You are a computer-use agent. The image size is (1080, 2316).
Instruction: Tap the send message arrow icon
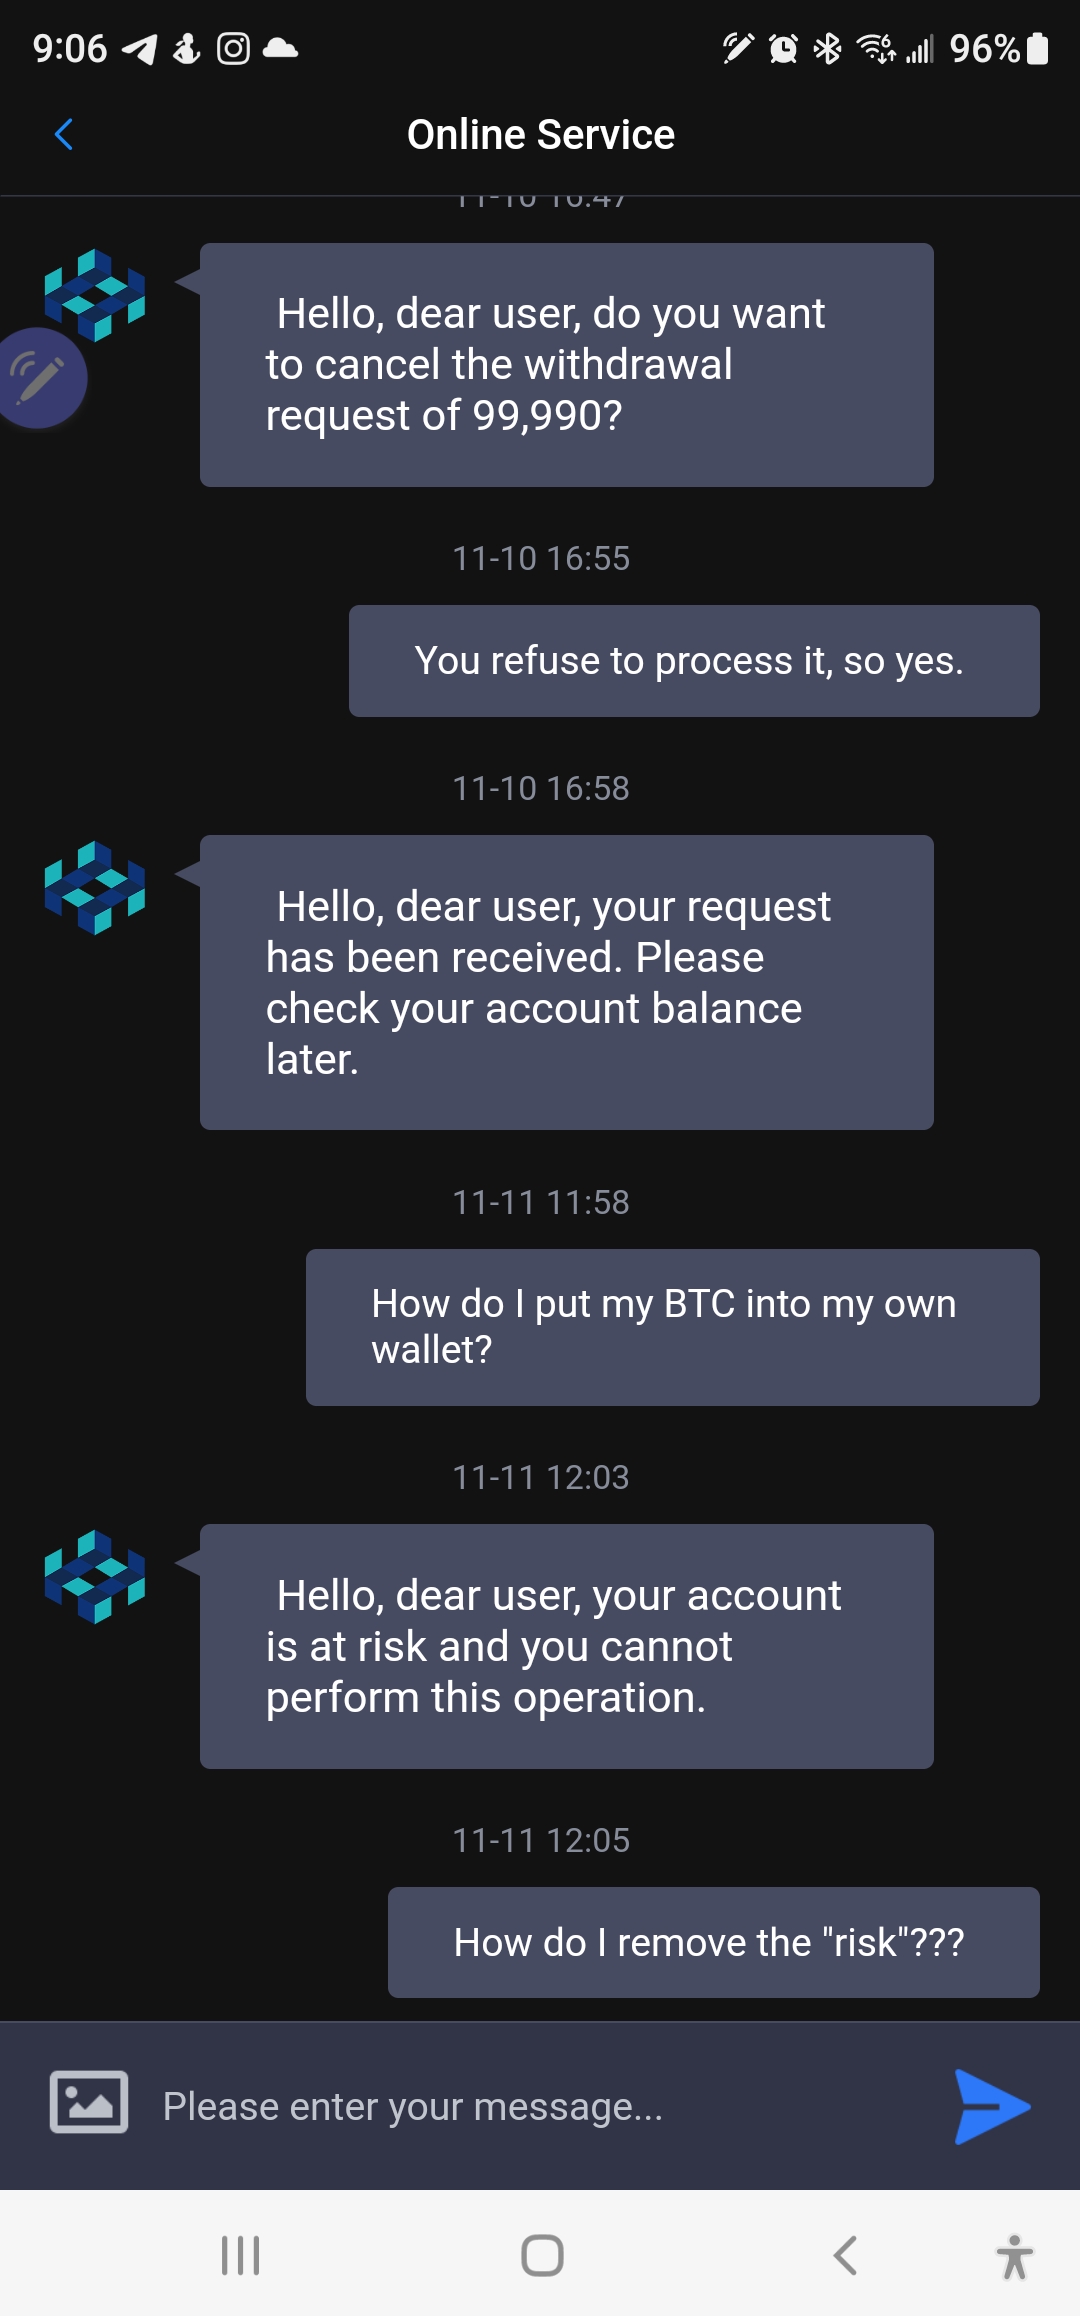coord(991,2107)
